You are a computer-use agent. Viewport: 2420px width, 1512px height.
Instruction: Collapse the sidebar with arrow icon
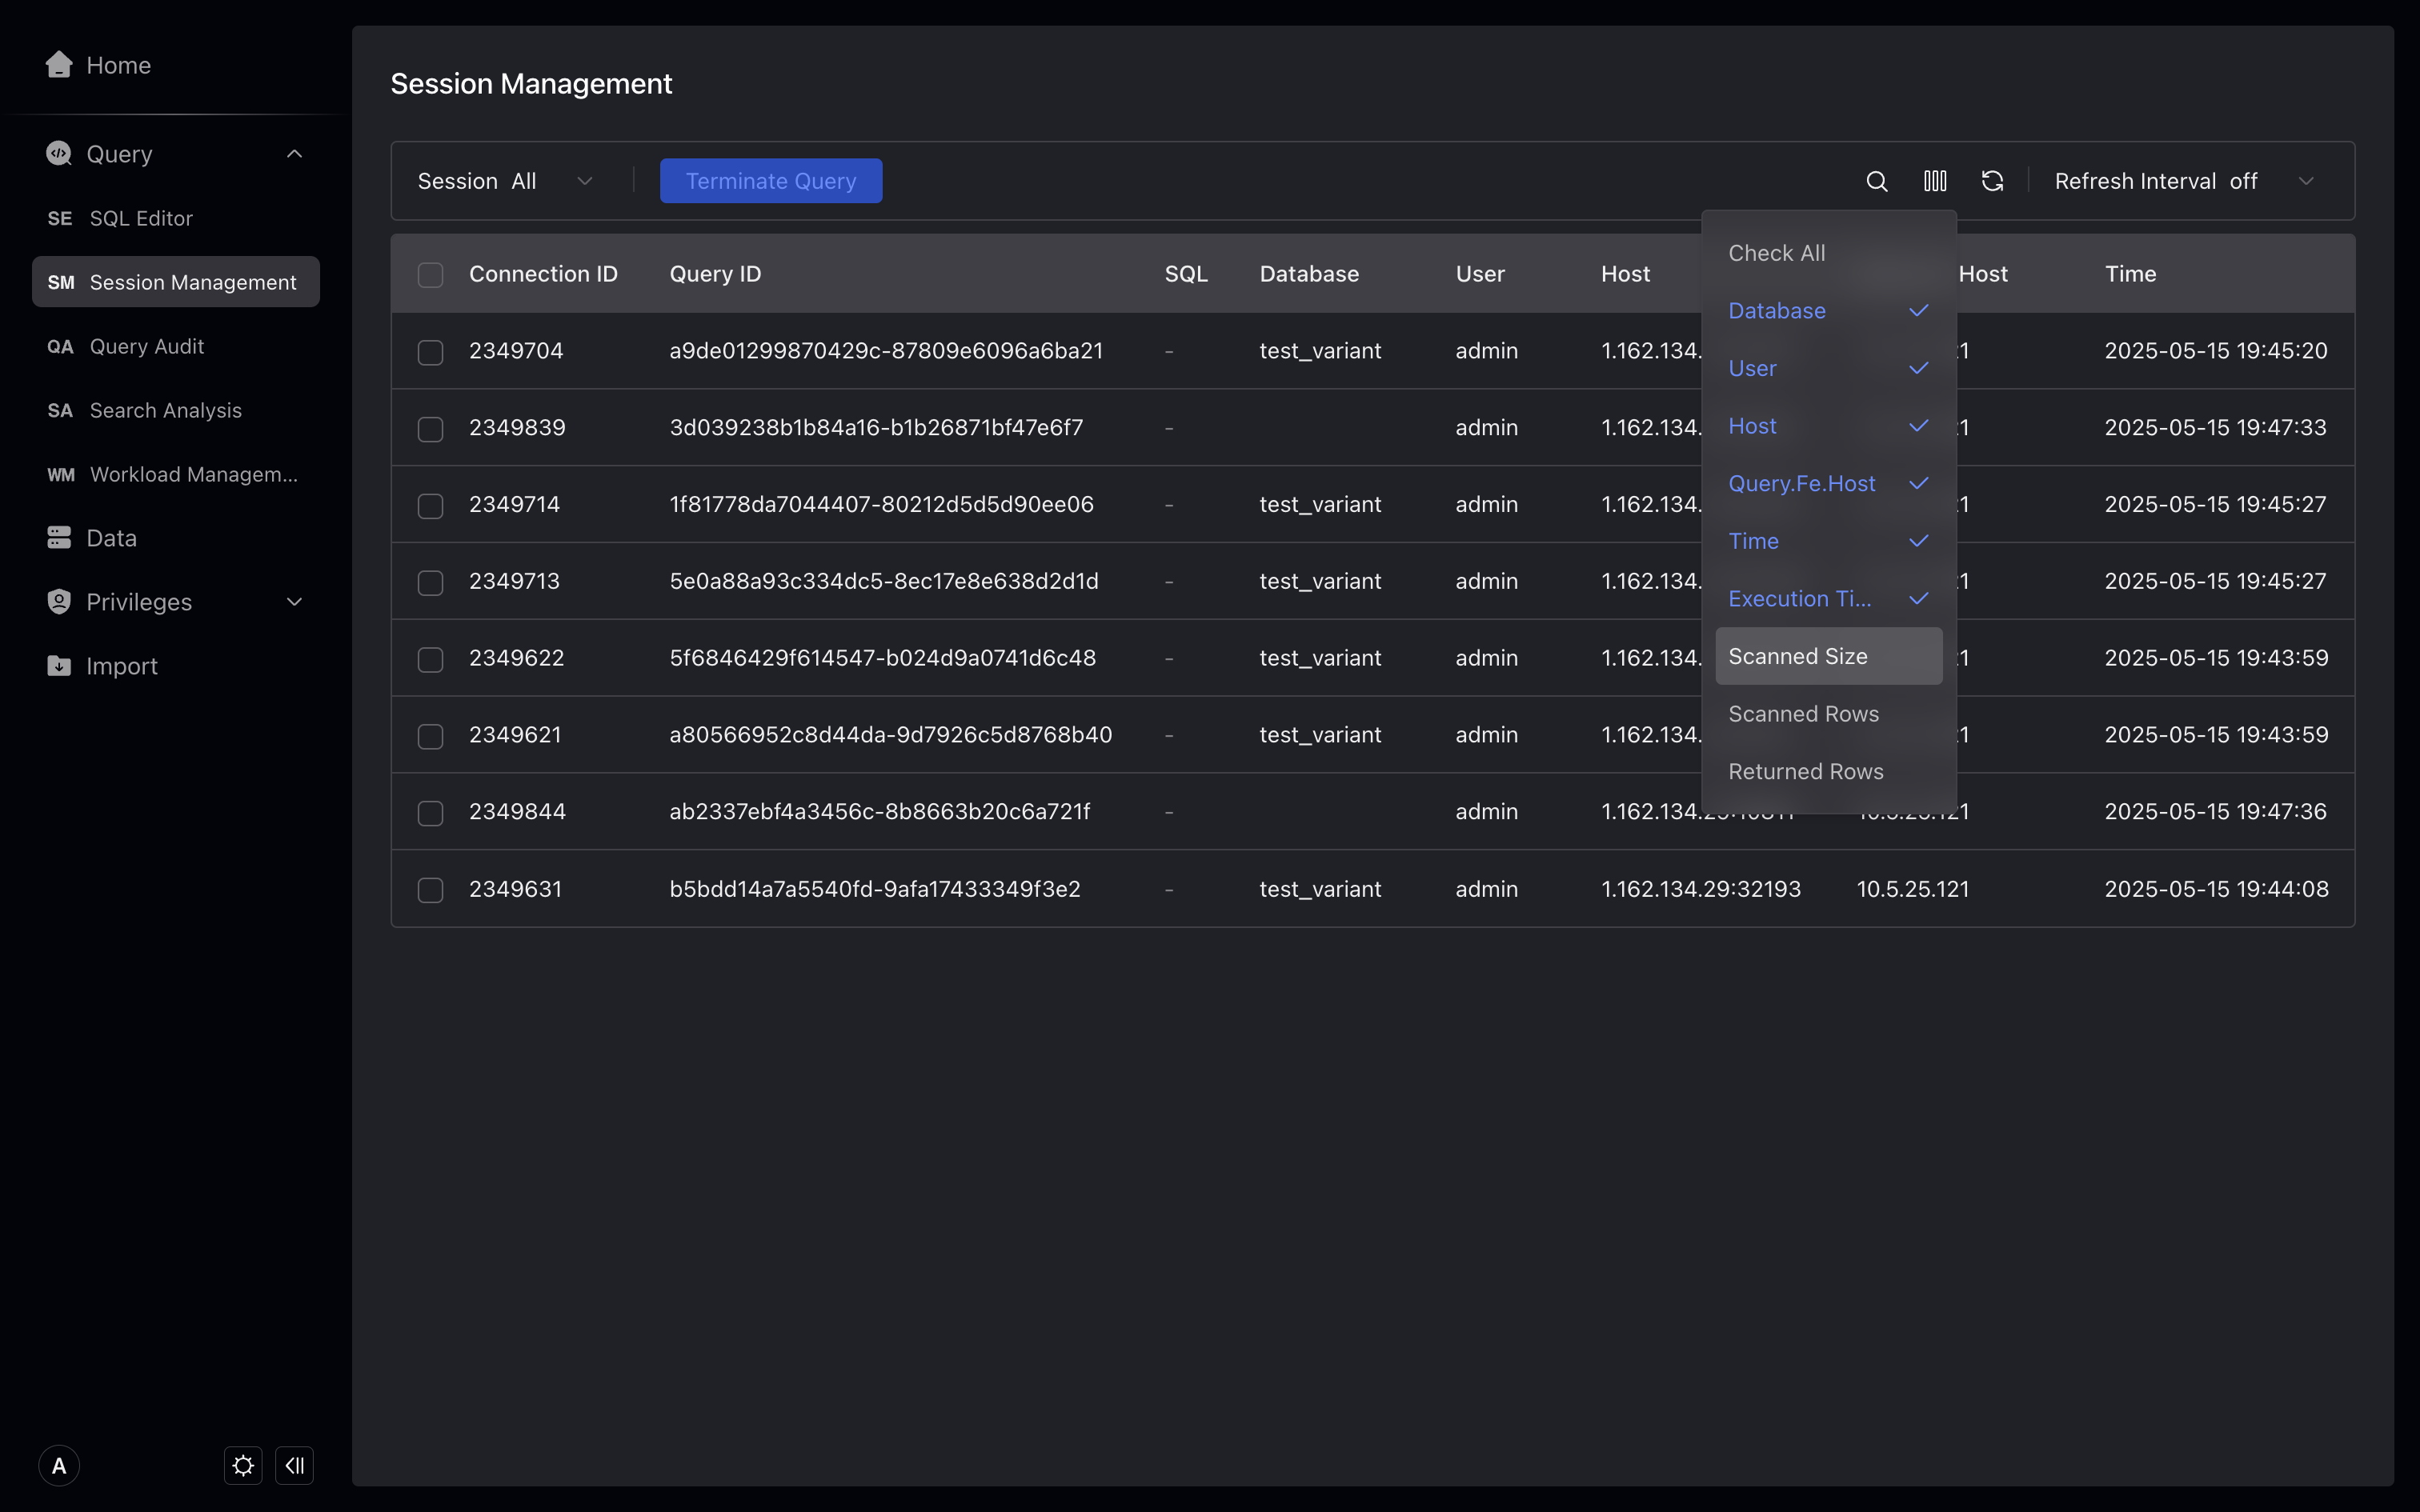[x=294, y=1466]
